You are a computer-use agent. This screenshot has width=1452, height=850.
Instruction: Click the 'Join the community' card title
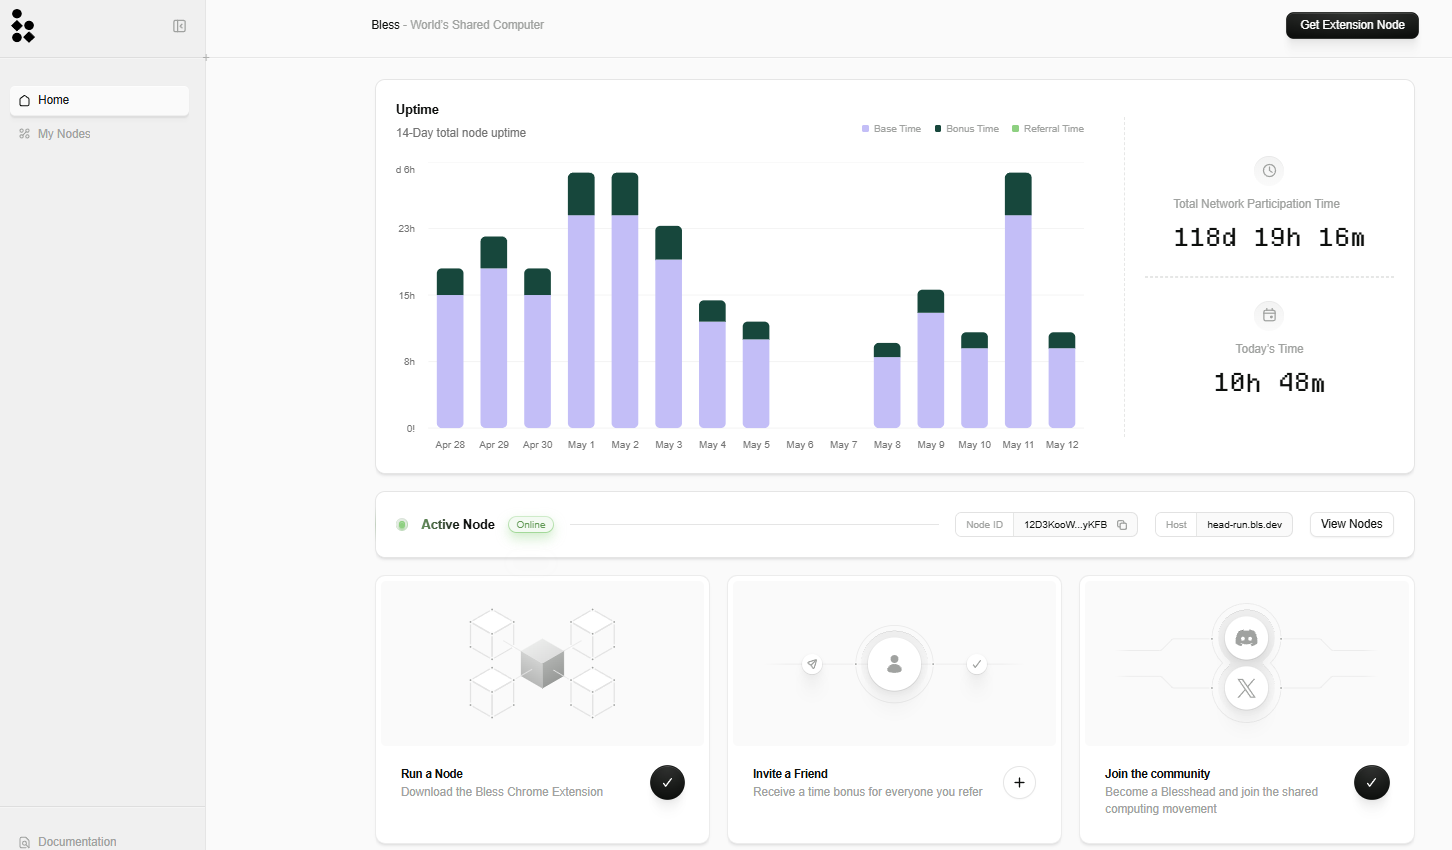pyautogui.click(x=1157, y=774)
